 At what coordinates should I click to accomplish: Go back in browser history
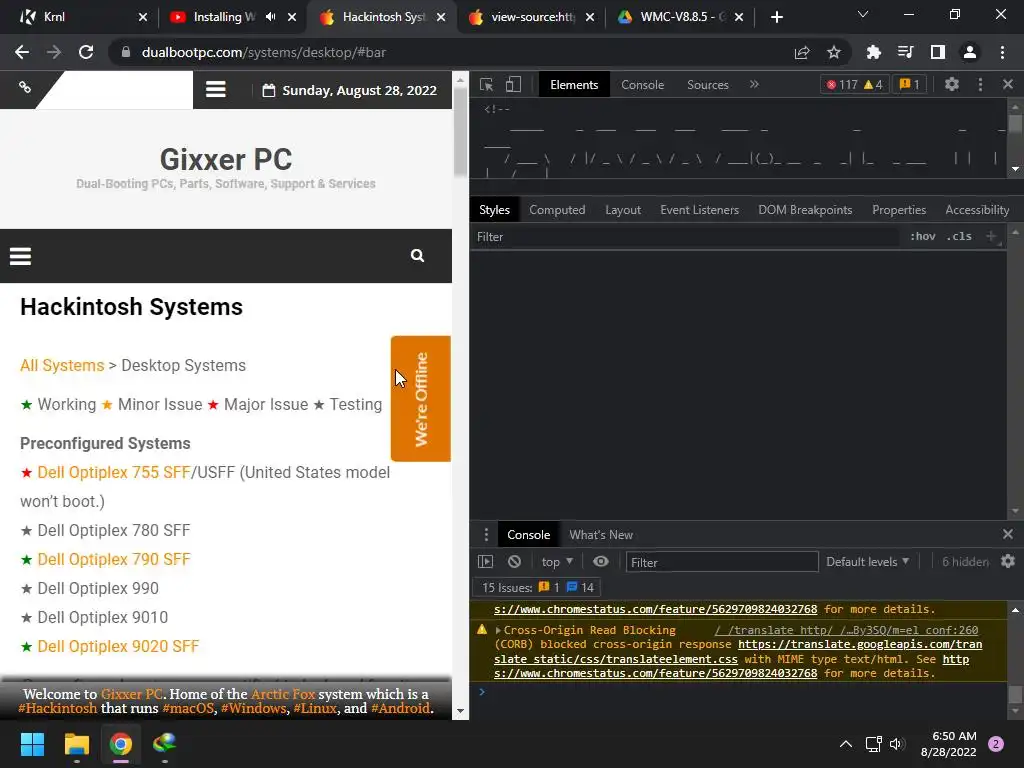pyautogui.click(x=22, y=52)
